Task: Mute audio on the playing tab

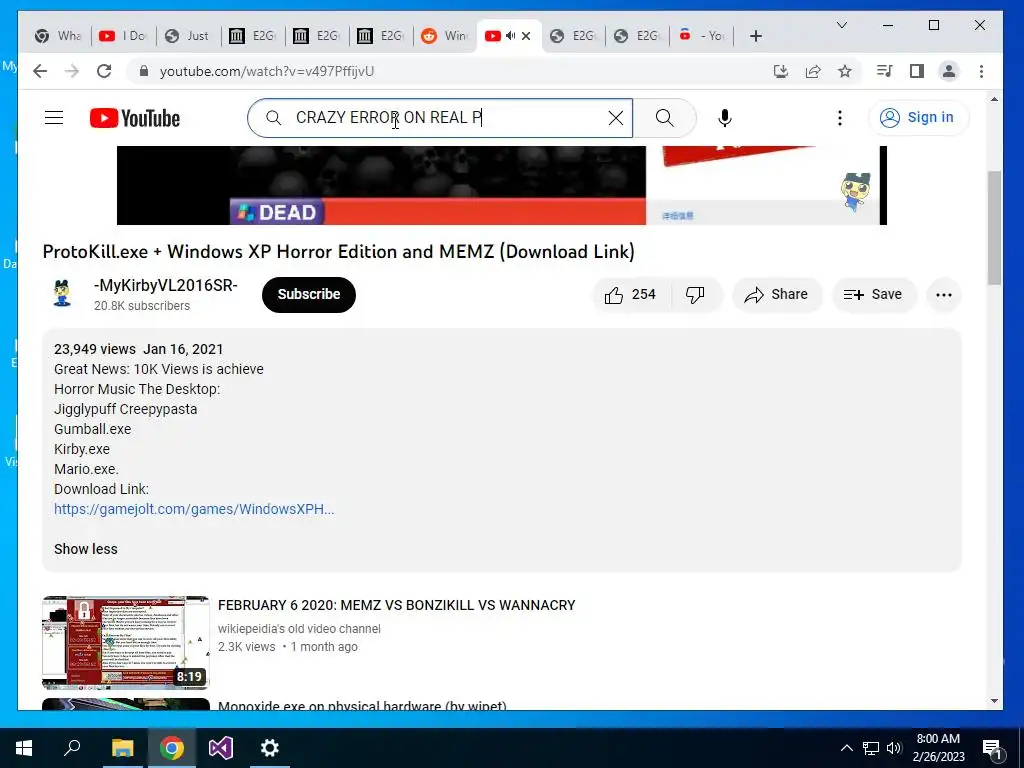Action: click(511, 36)
